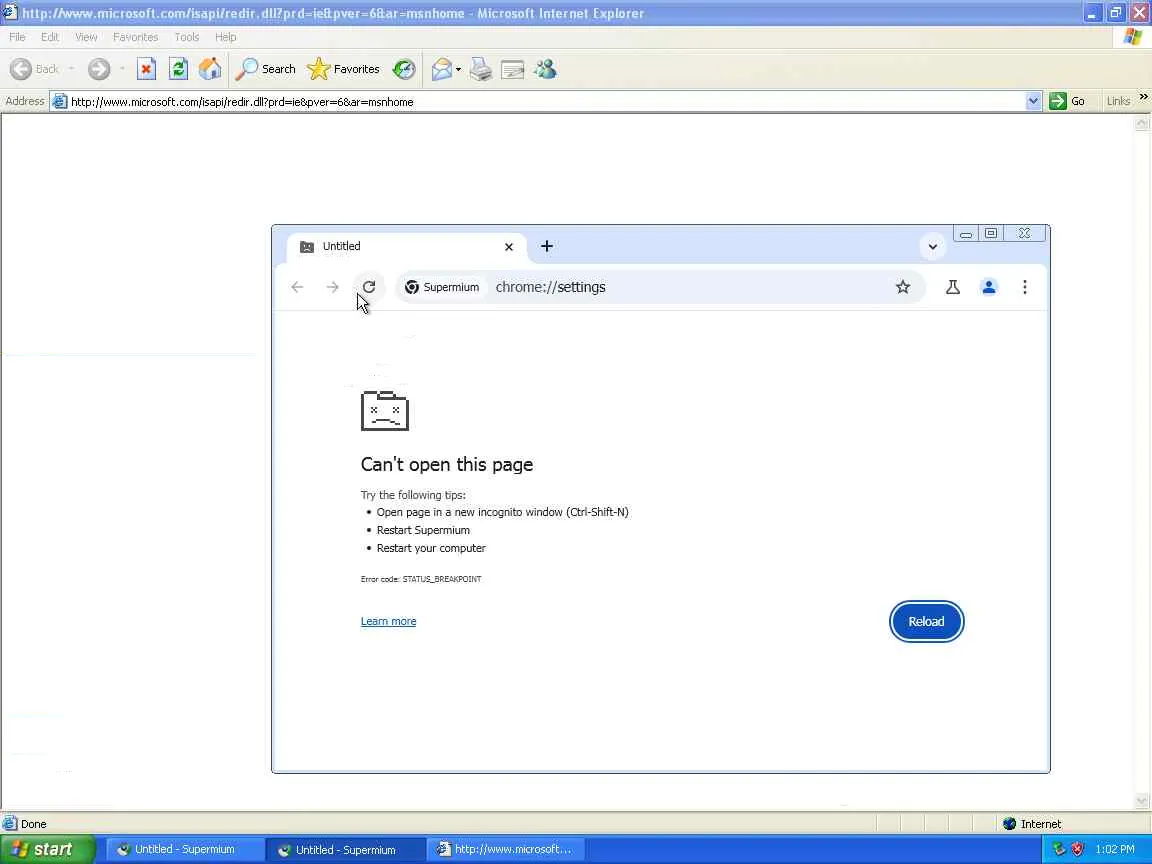Reload page with Supermium toolbar icon

(x=369, y=287)
